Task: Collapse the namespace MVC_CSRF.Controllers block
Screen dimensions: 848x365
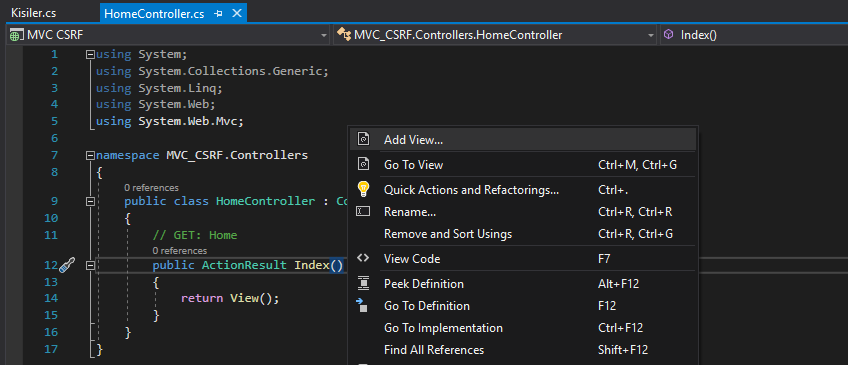Action: click(90, 156)
